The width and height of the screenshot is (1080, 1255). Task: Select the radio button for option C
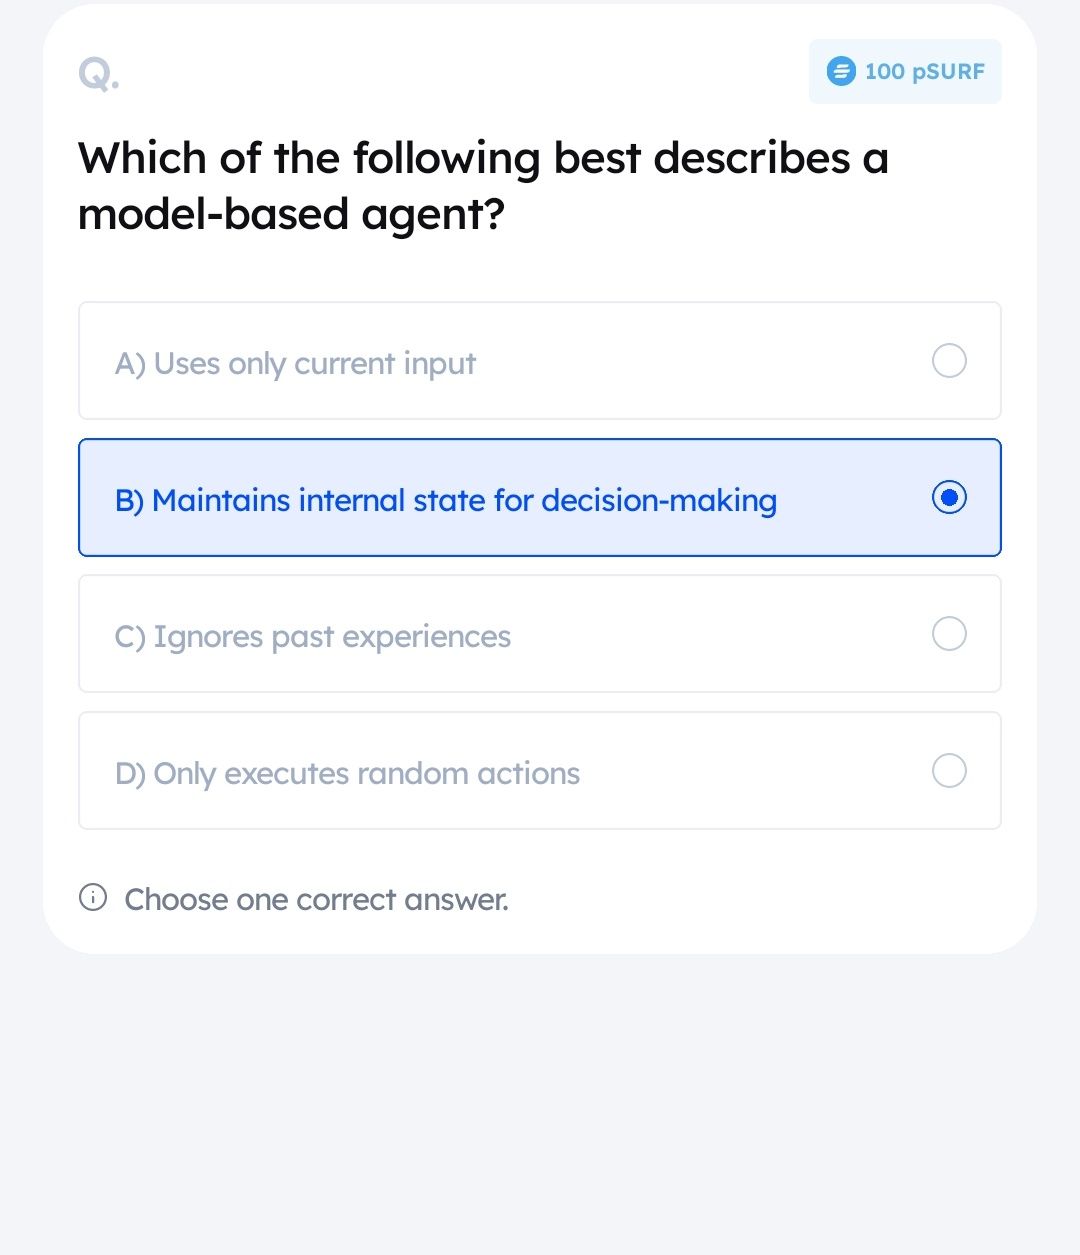(x=949, y=633)
